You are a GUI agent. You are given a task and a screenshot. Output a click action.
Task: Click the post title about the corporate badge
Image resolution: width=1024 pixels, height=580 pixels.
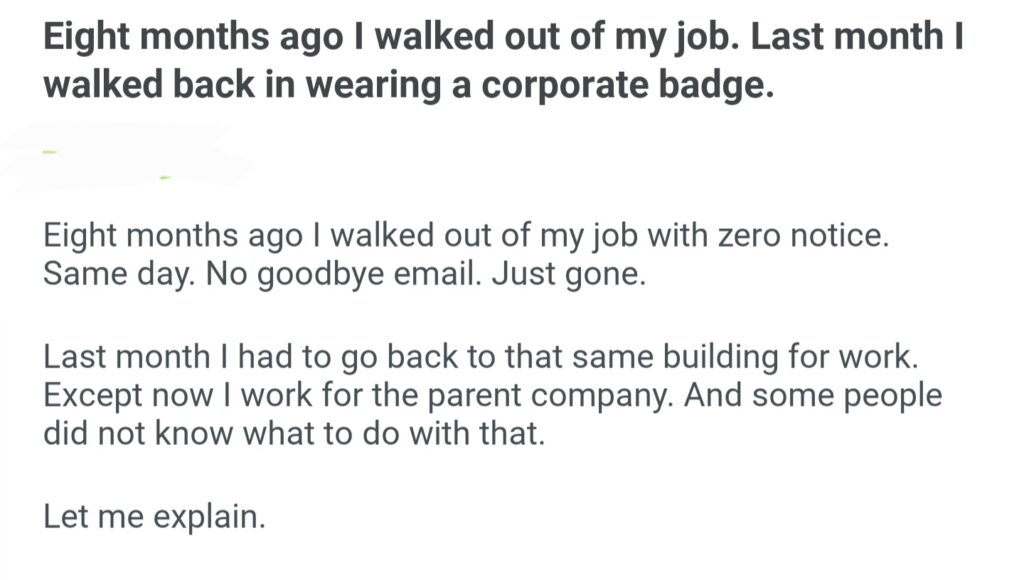pos(500,62)
